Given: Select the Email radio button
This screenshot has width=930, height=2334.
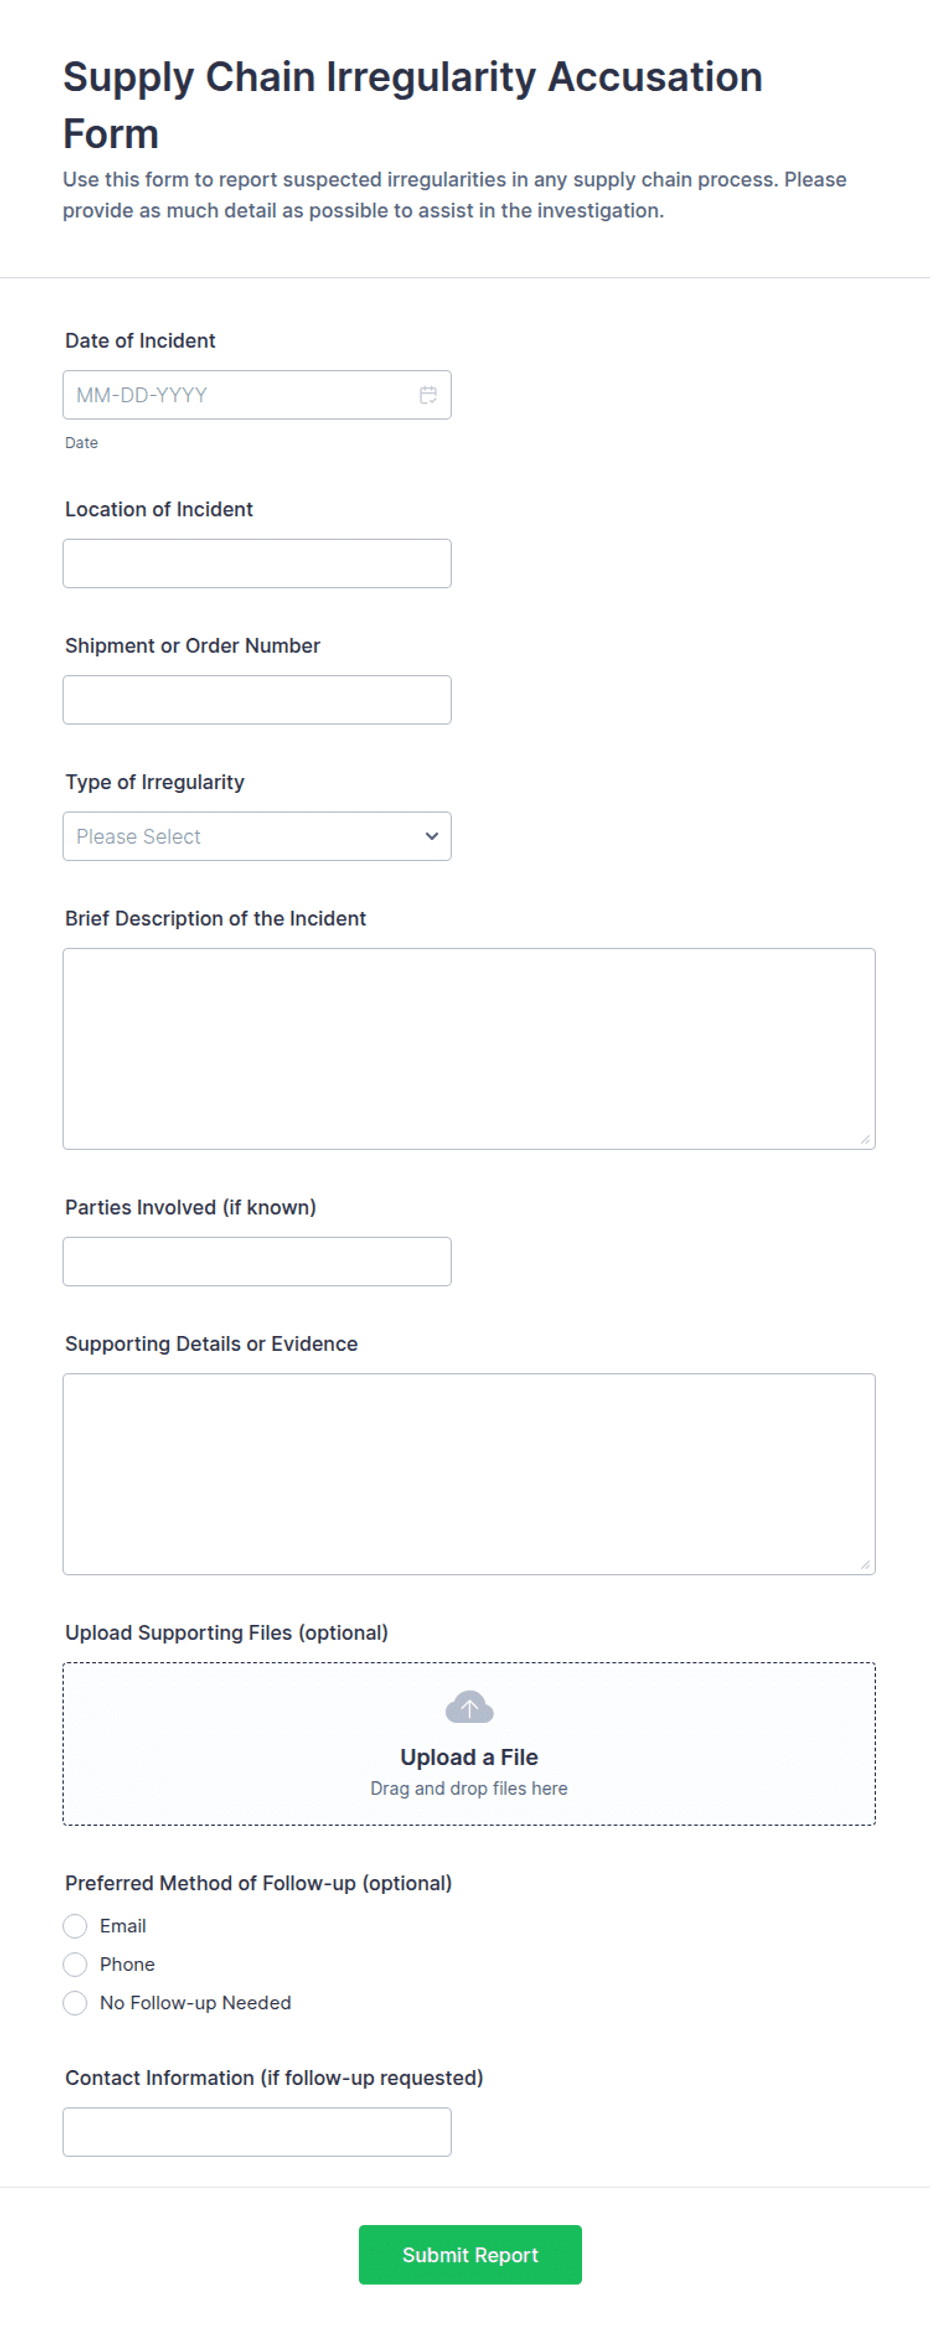Looking at the screenshot, I should 75,1925.
